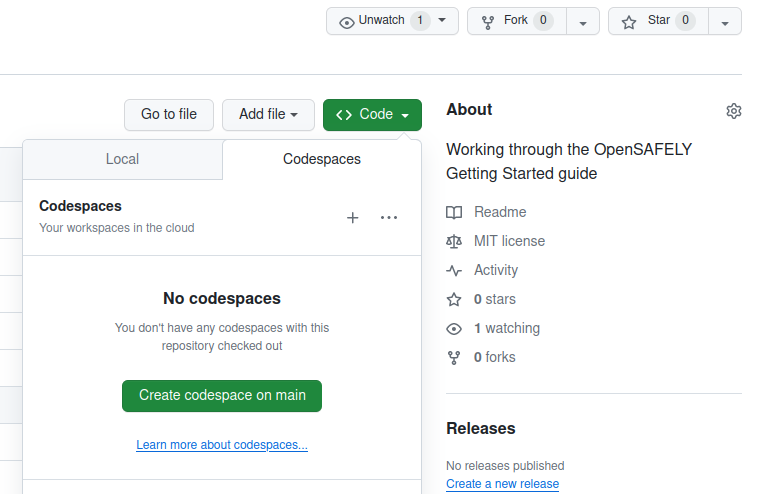Open the Fork dropdown caret
780x494 pixels.
click(x=583, y=21)
